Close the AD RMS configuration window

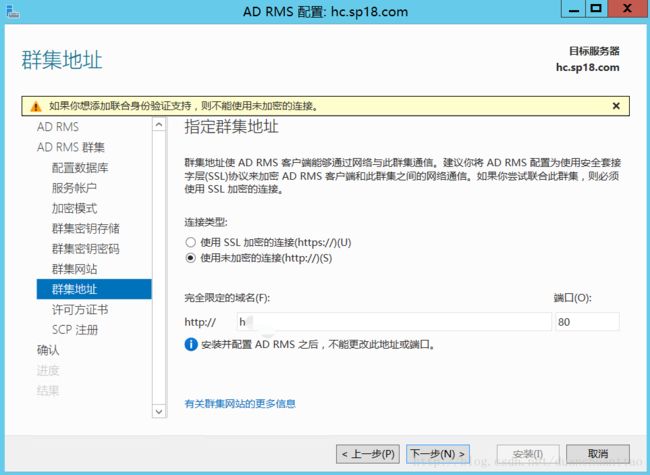pyautogui.click(x=627, y=9)
